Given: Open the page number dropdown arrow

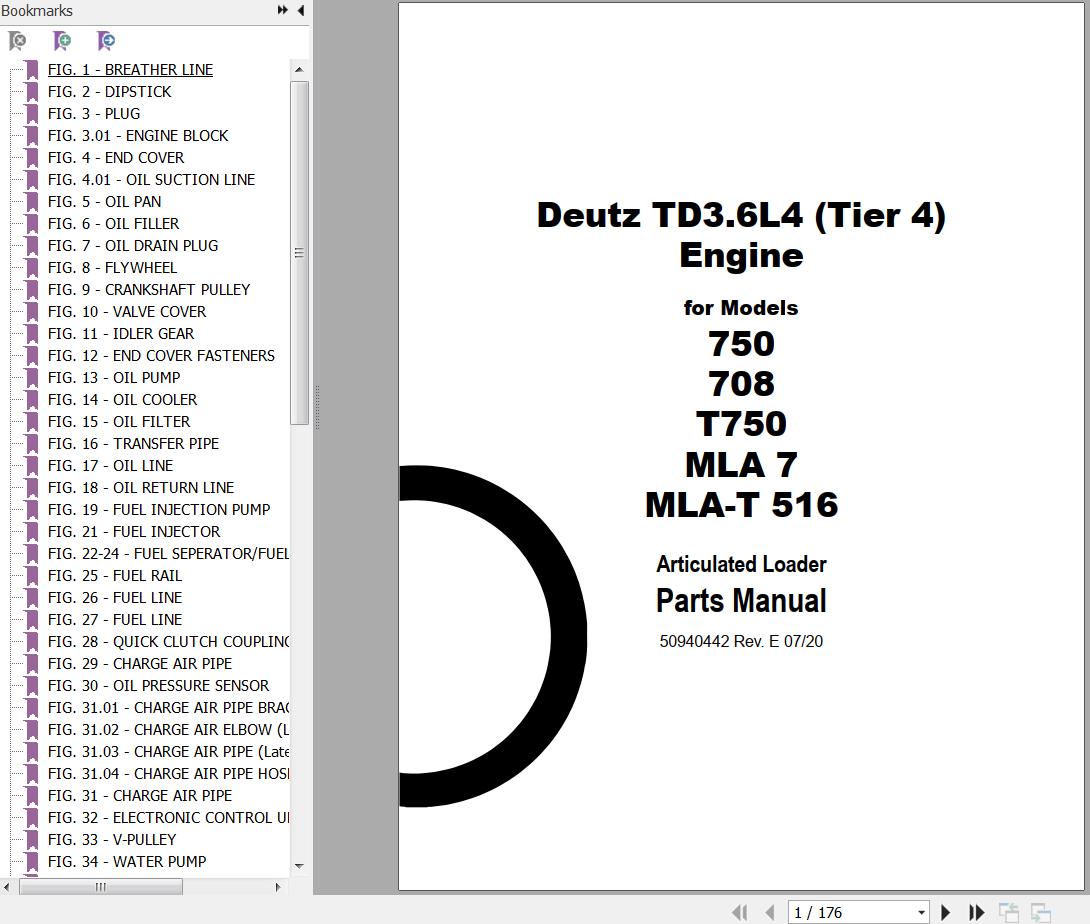Looking at the screenshot, I should click(921, 912).
